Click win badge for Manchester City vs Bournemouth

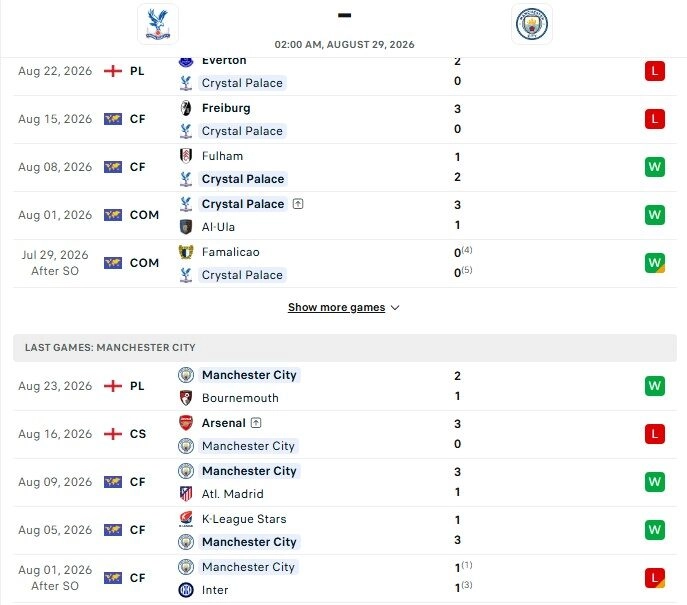click(x=655, y=386)
